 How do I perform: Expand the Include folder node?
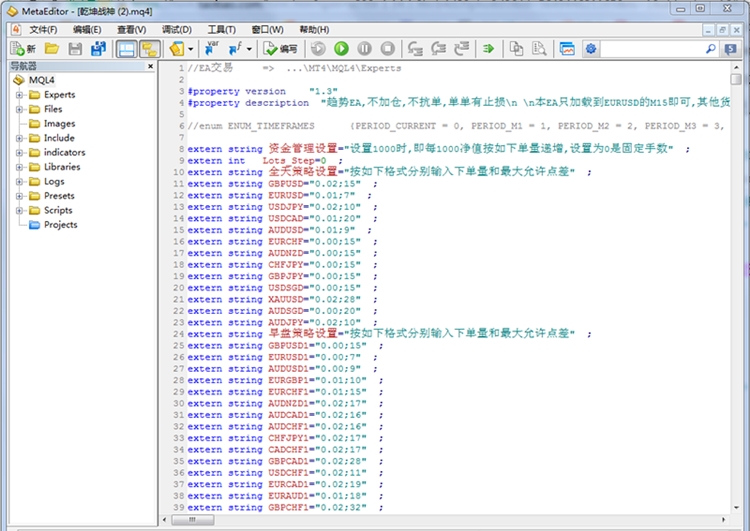point(19,138)
